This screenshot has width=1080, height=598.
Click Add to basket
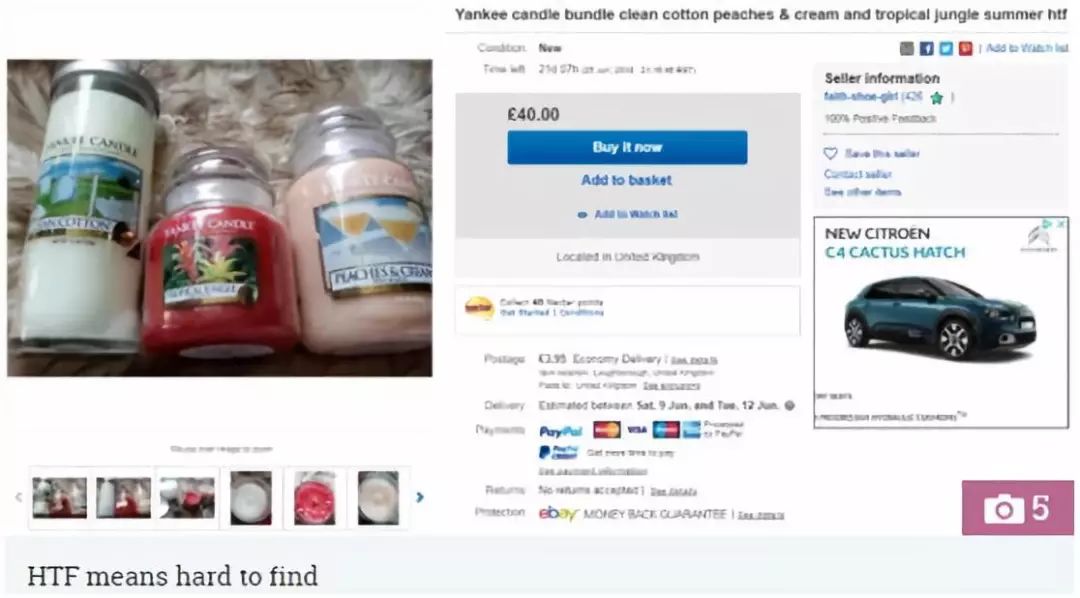coord(626,180)
